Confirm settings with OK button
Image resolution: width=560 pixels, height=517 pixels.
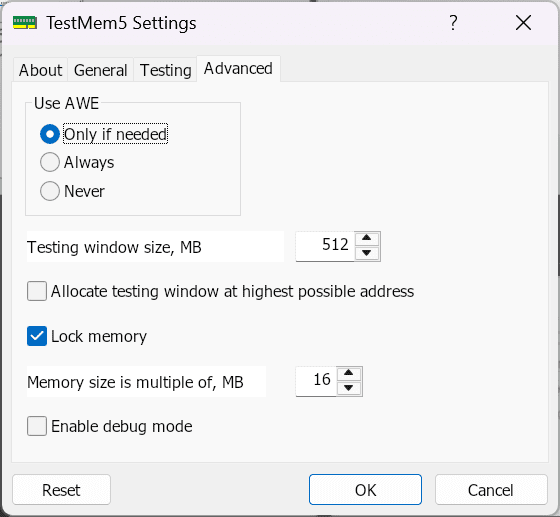click(x=365, y=490)
